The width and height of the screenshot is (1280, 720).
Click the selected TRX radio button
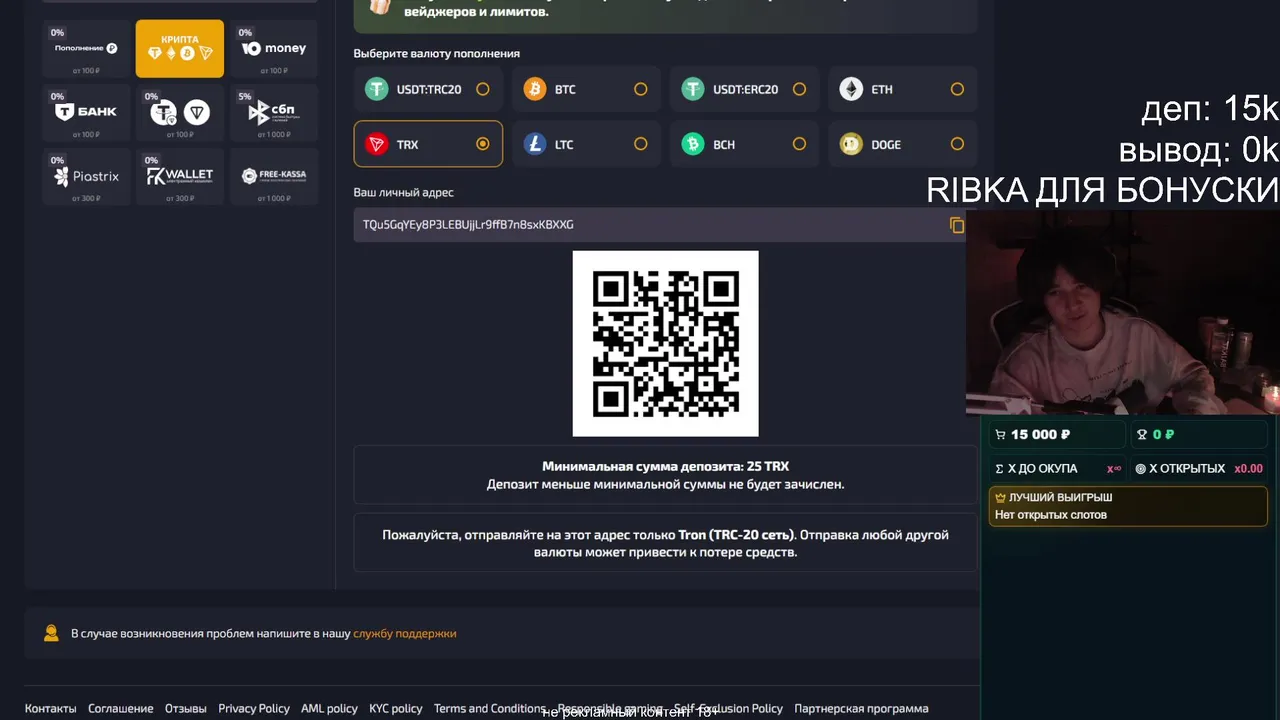point(483,144)
